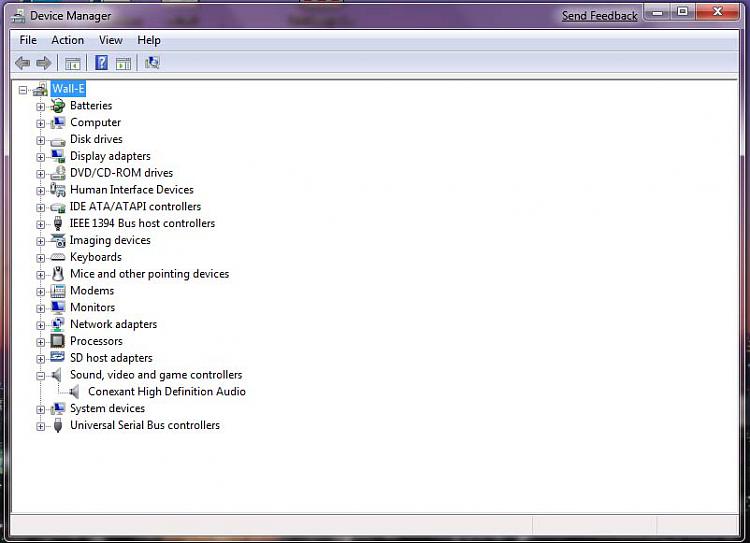Image resolution: width=750 pixels, height=543 pixels.
Task: Click the Human Interface Devices icon
Action: [58, 189]
